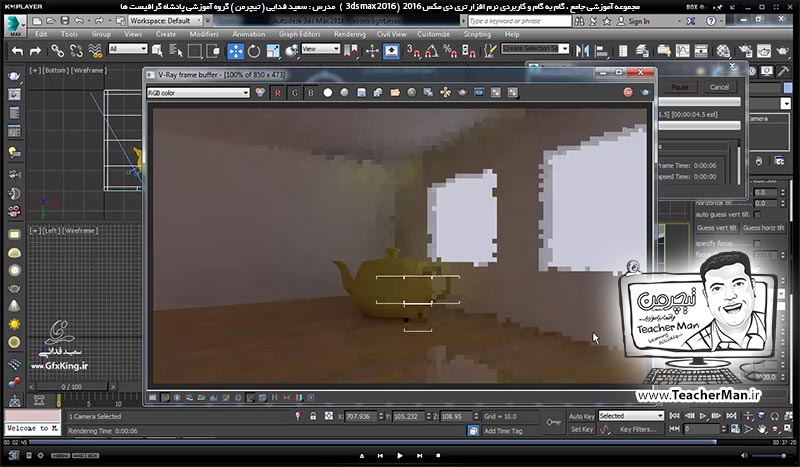This screenshot has height=467, width=800.
Task: Open the Select by Name dialog
Action: pyautogui.click(x=176, y=51)
